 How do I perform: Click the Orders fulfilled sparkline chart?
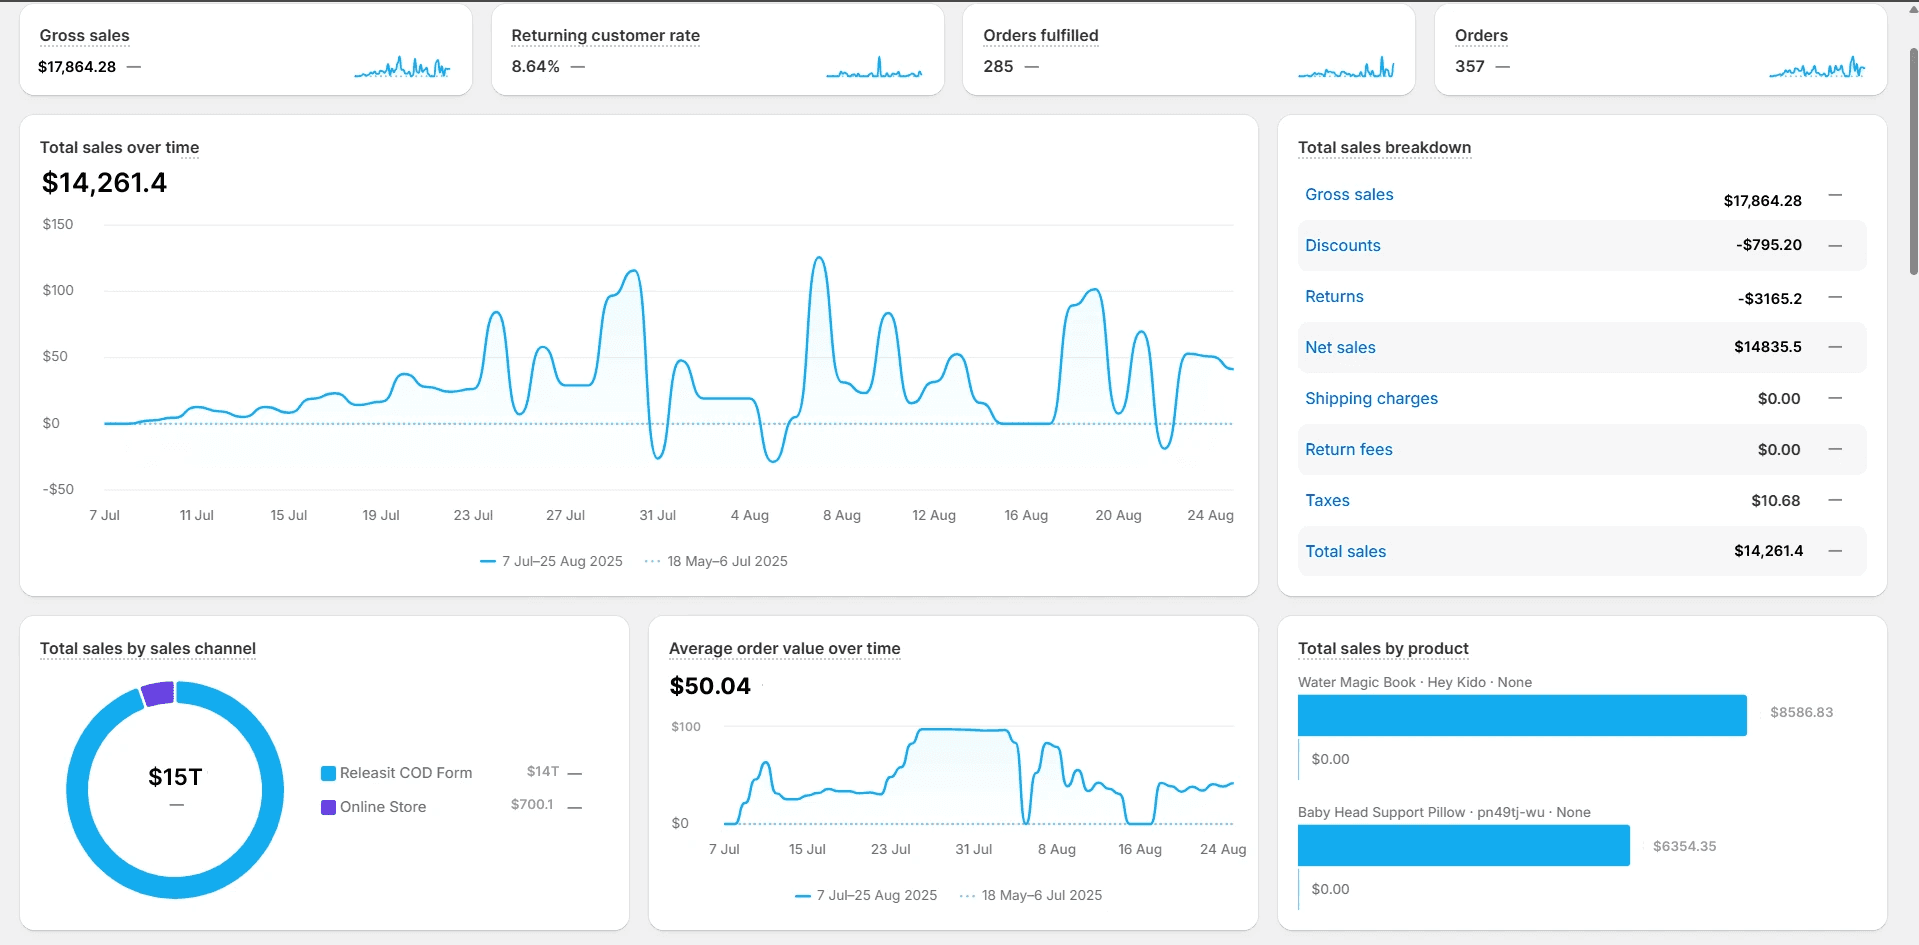(x=1346, y=67)
